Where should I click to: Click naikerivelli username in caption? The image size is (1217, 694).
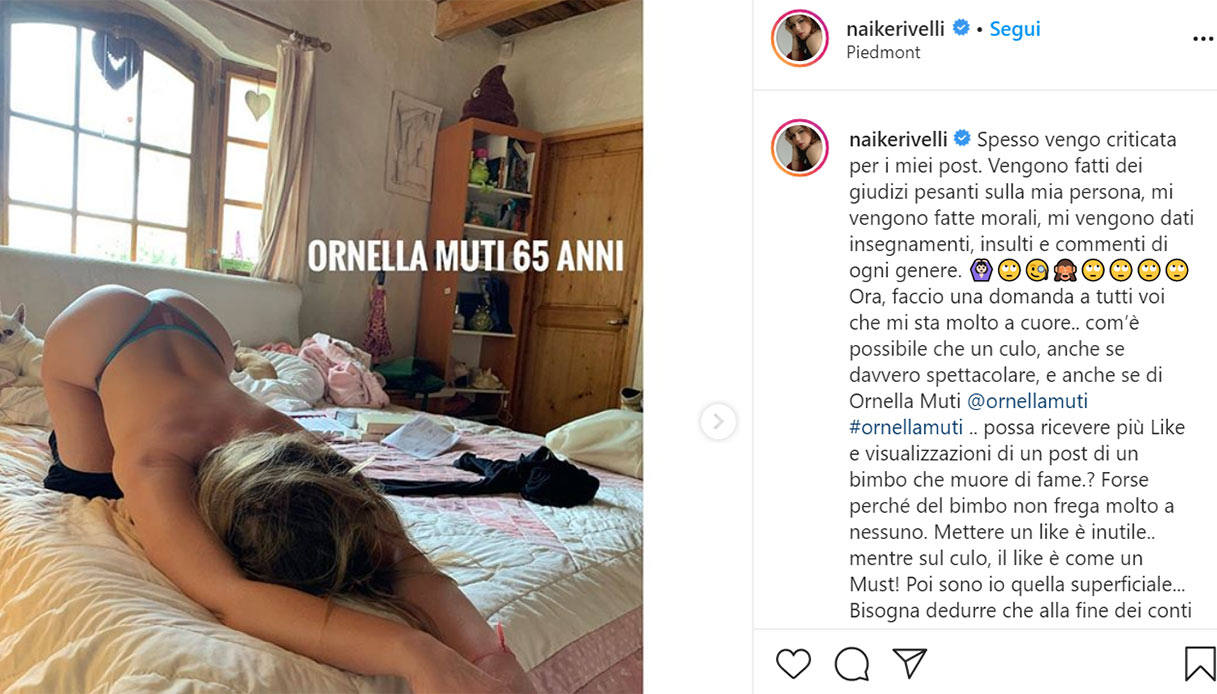pos(898,139)
